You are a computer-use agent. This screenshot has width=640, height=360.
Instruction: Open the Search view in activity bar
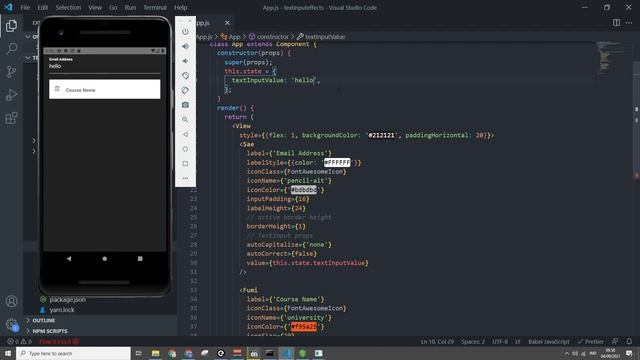[x=11, y=49]
